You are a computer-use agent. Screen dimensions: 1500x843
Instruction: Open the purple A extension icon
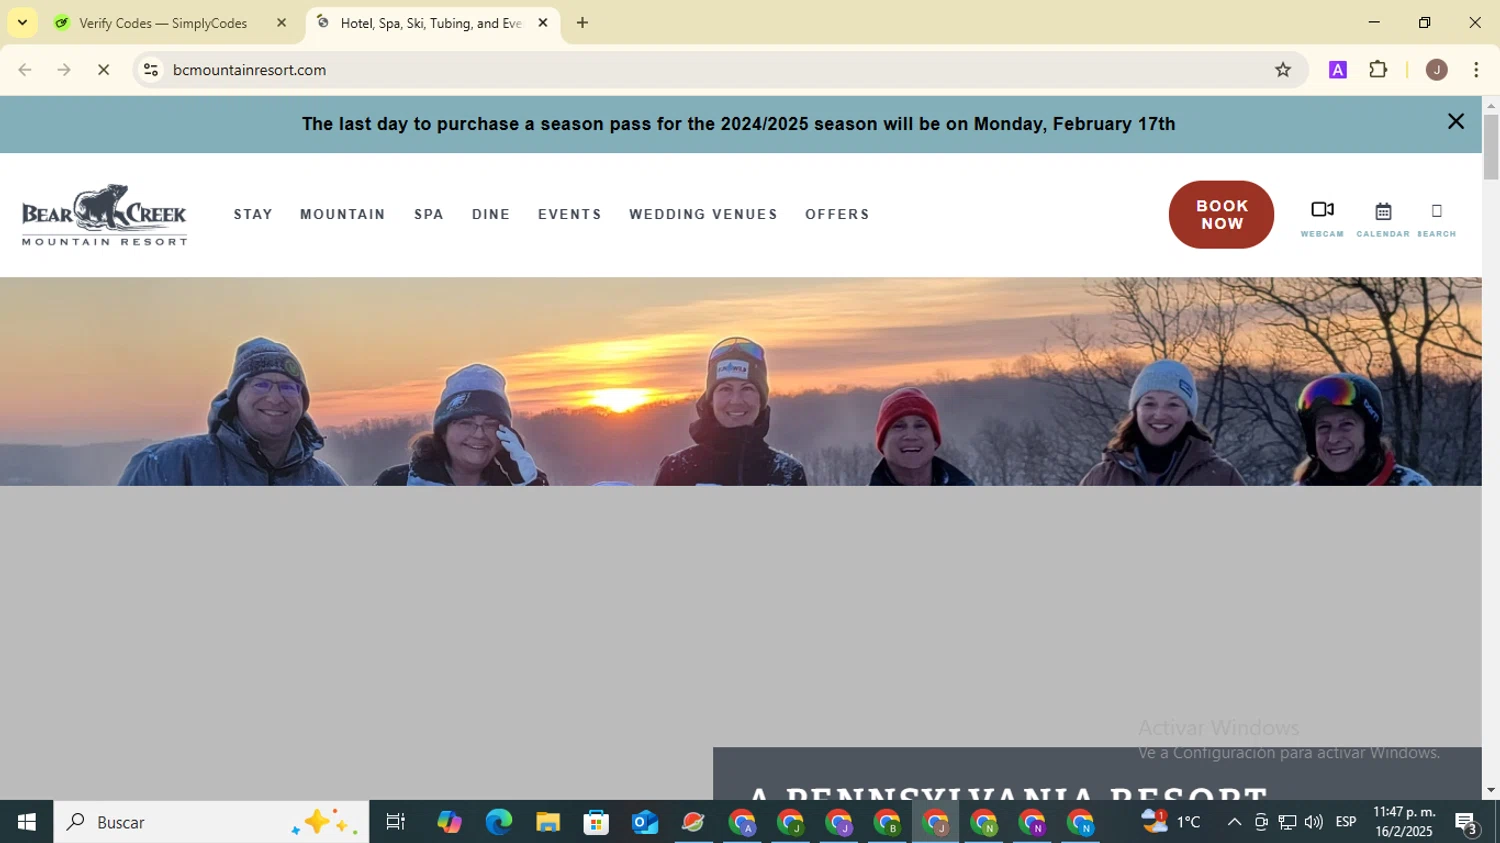(x=1338, y=70)
